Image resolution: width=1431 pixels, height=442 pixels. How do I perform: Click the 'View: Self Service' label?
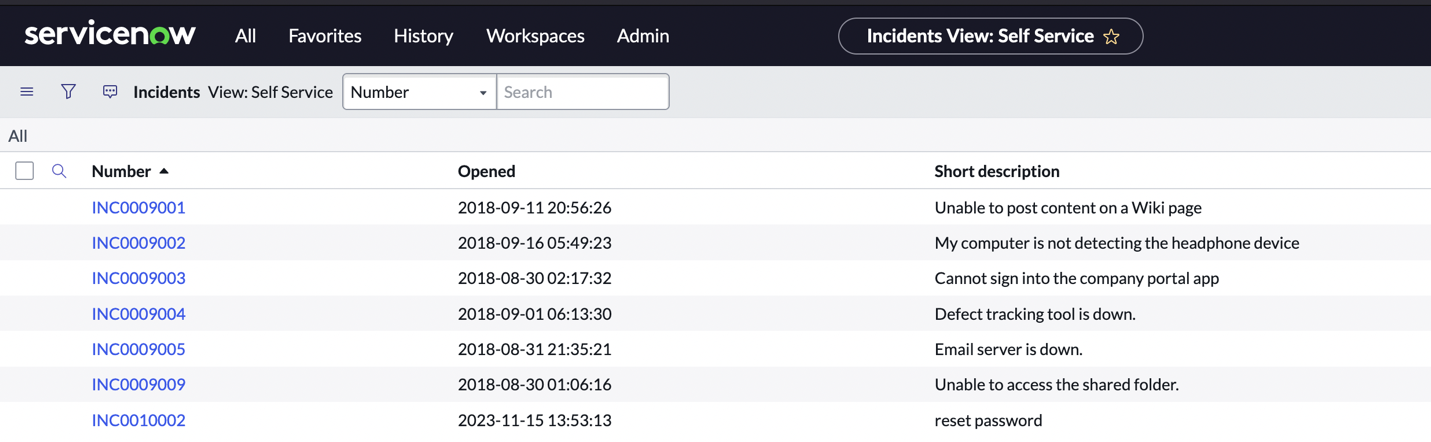[x=270, y=92]
